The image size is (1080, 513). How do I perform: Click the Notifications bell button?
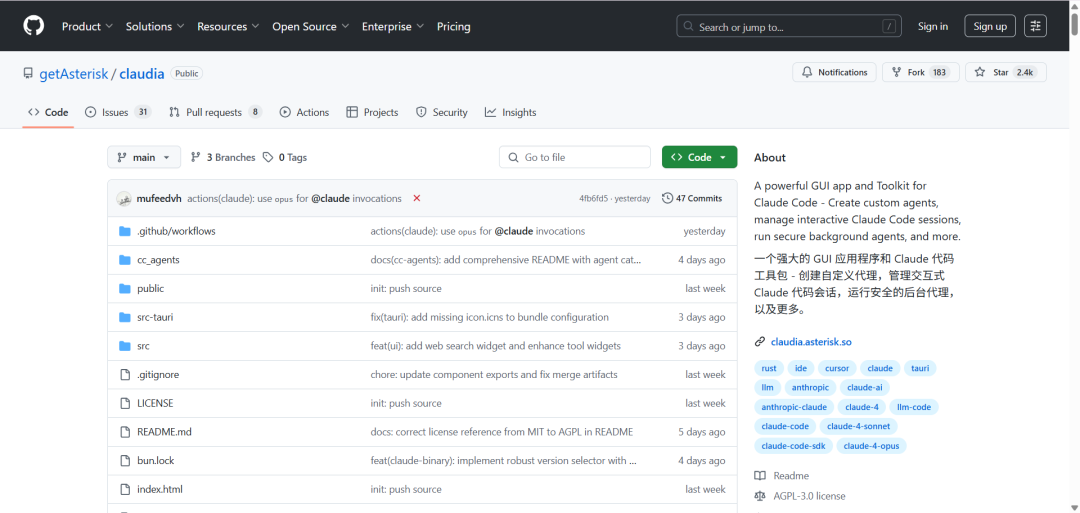pyautogui.click(x=834, y=72)
